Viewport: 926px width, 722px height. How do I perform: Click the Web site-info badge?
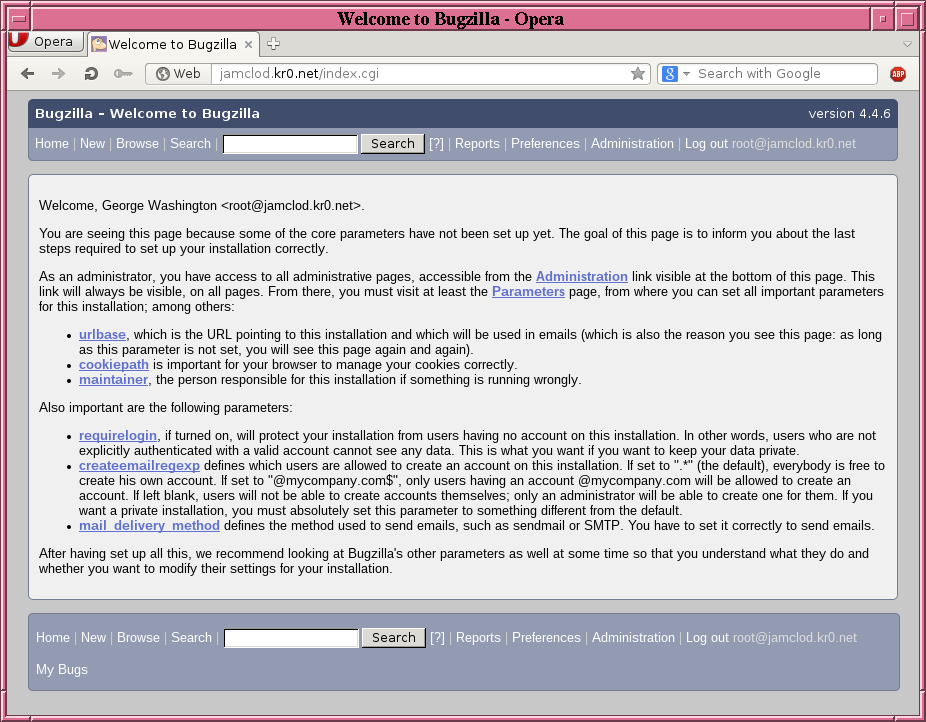[x=178, y=74]
